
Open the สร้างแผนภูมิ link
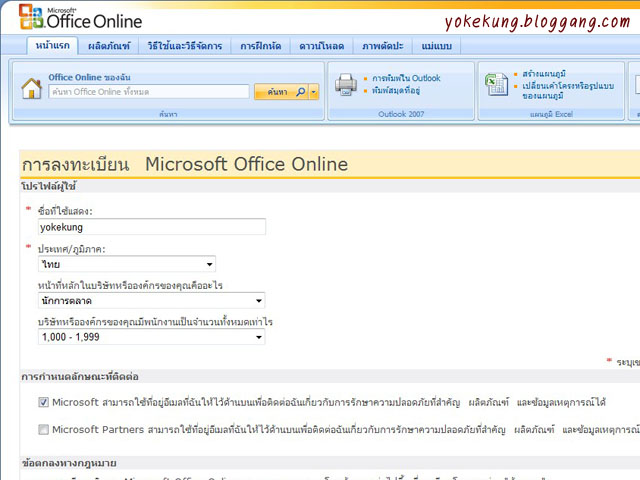click(544, 74)
